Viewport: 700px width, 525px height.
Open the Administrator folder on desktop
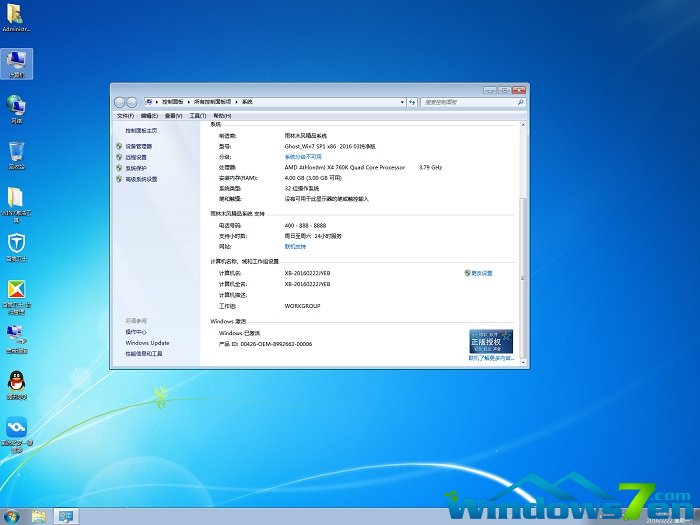click(x=17, y=15)
